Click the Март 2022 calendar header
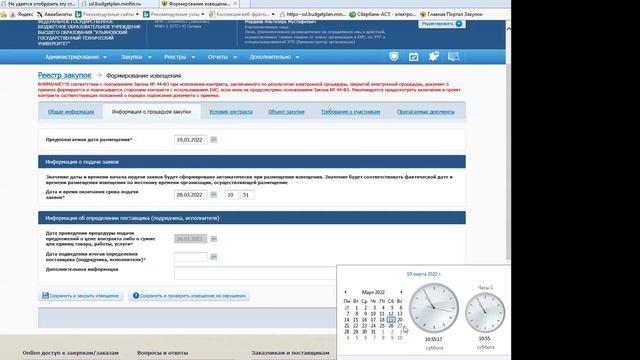 pyautogui.click(x=373, y=292)
